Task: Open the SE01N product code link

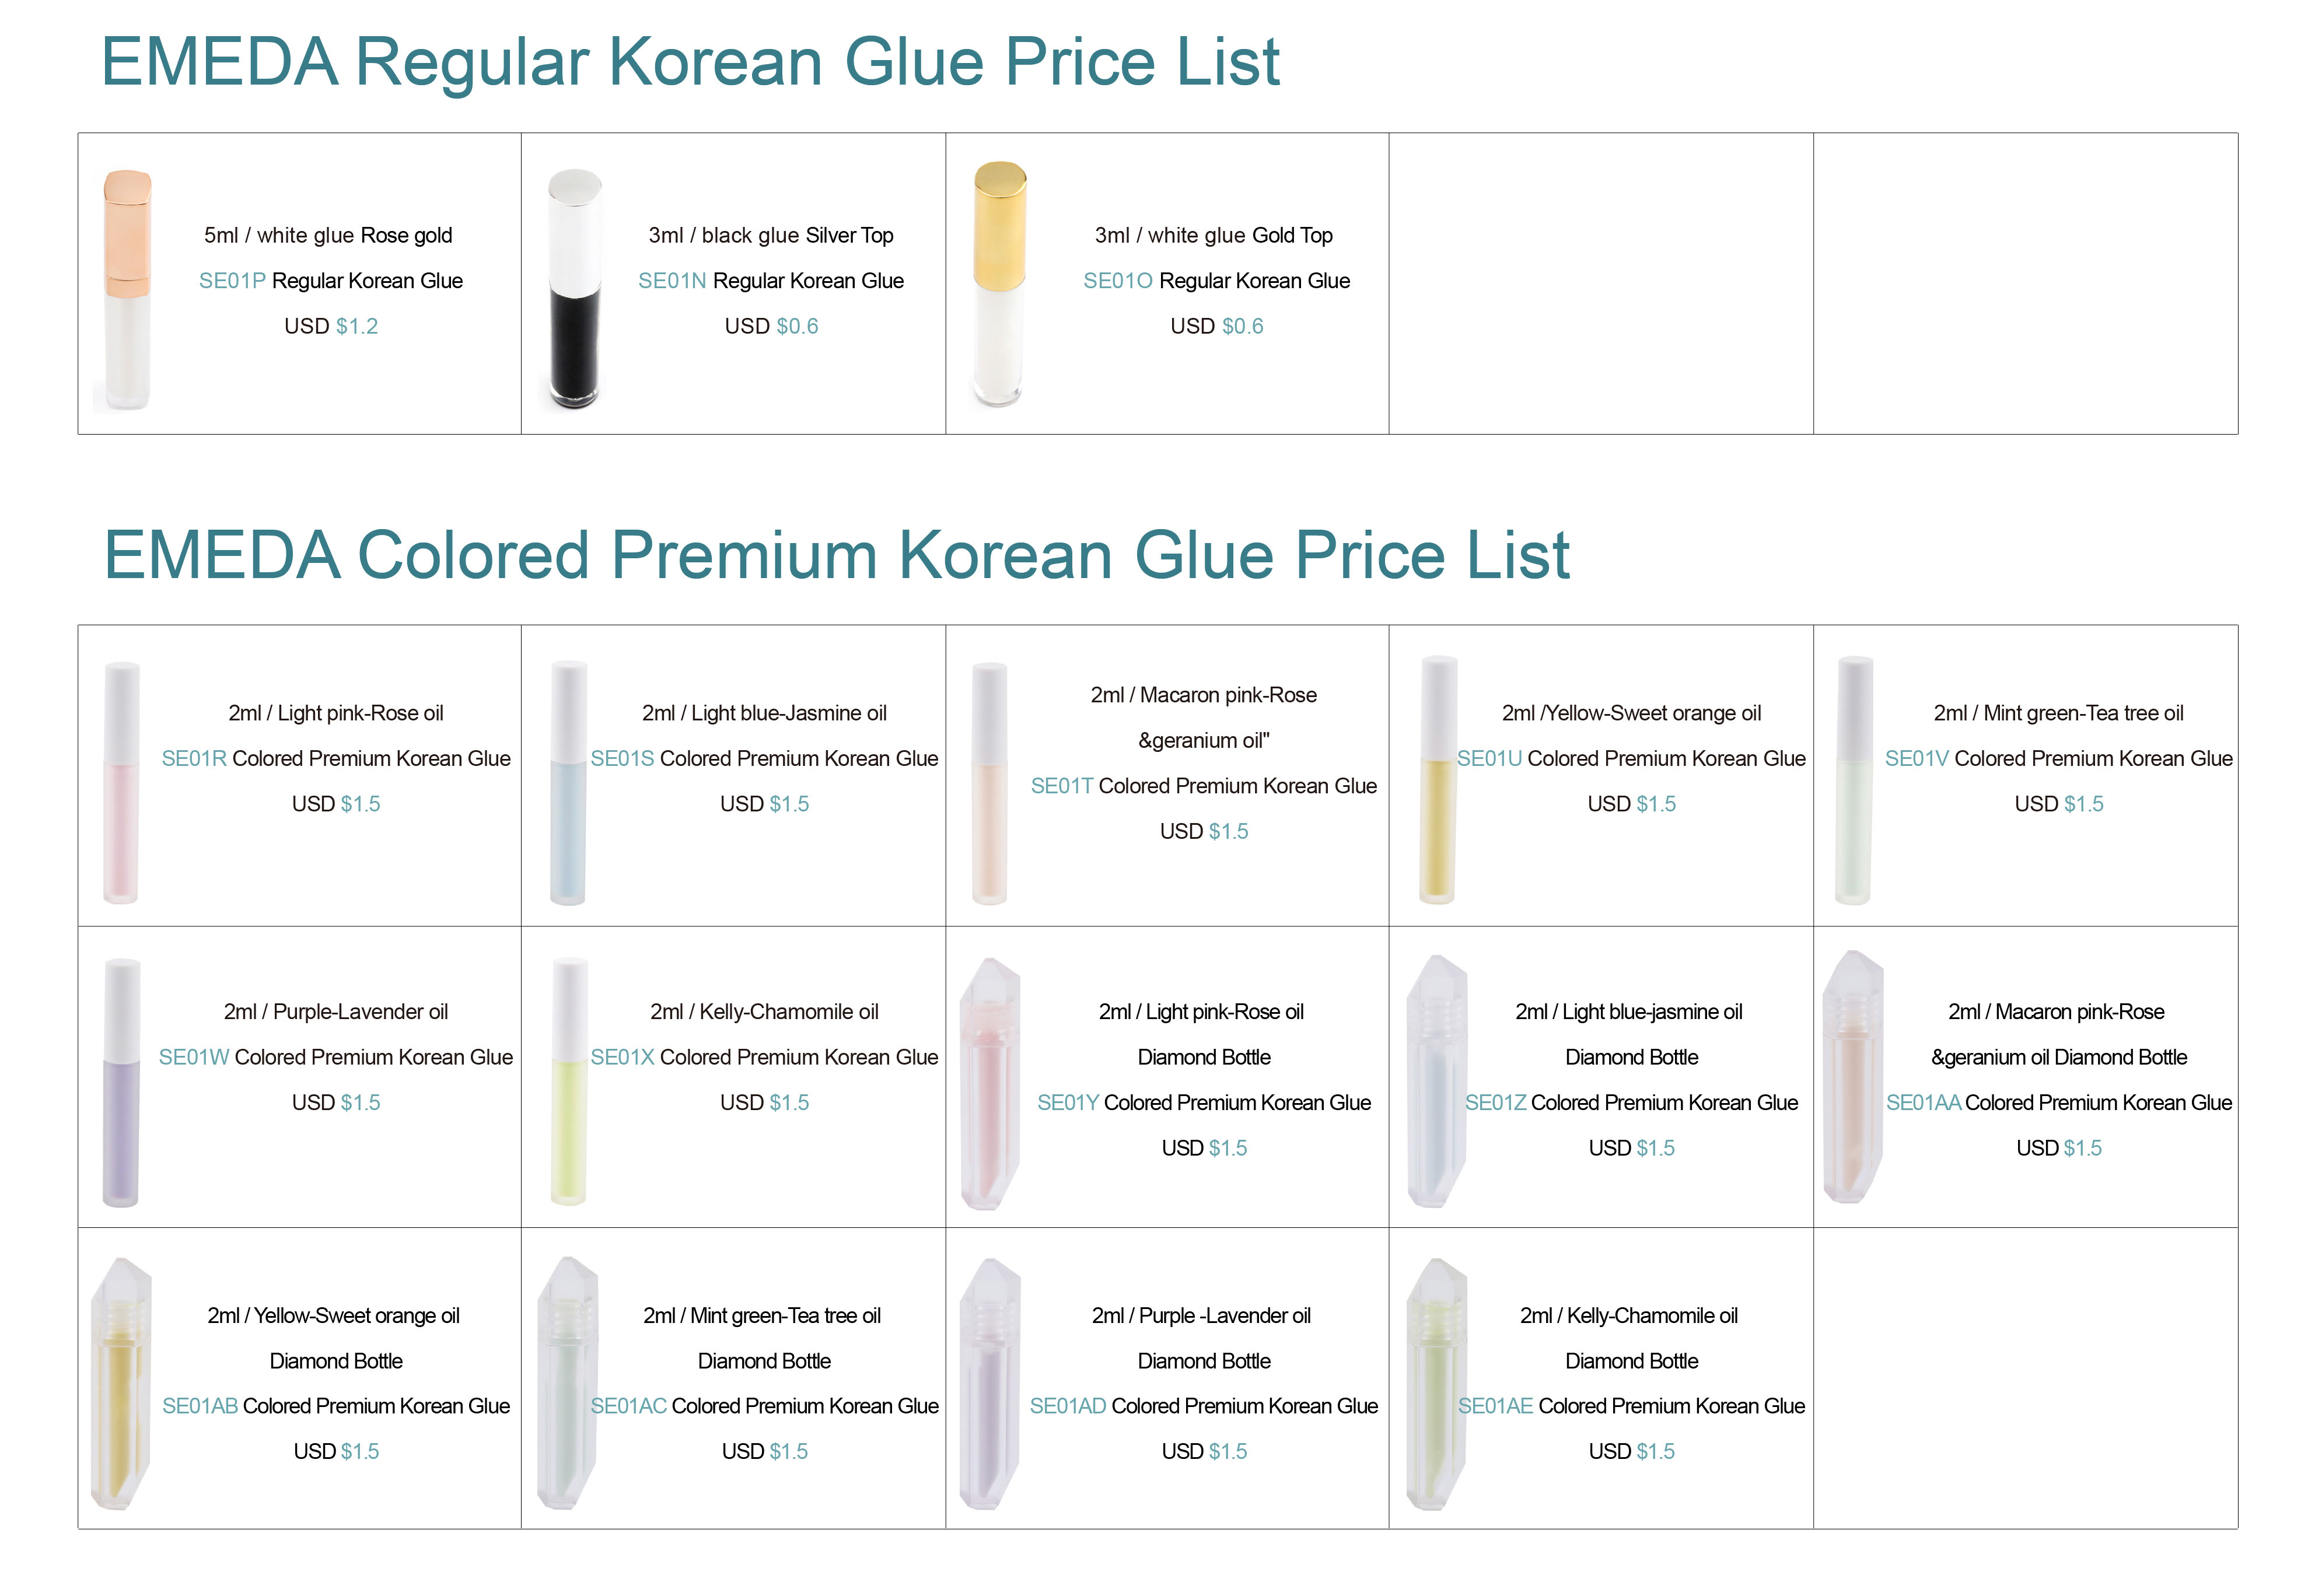Action: click(x=672, y=281)
